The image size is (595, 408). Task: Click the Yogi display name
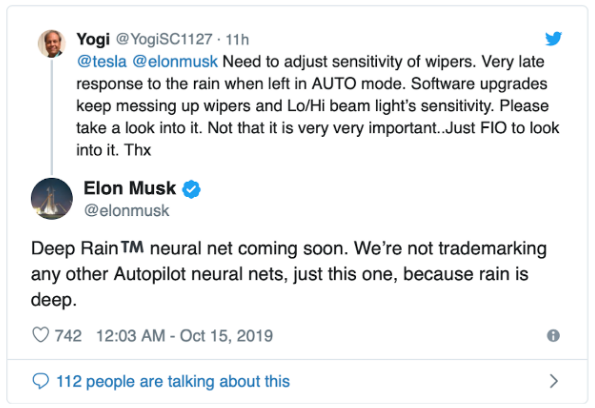(x=93, y=39)
